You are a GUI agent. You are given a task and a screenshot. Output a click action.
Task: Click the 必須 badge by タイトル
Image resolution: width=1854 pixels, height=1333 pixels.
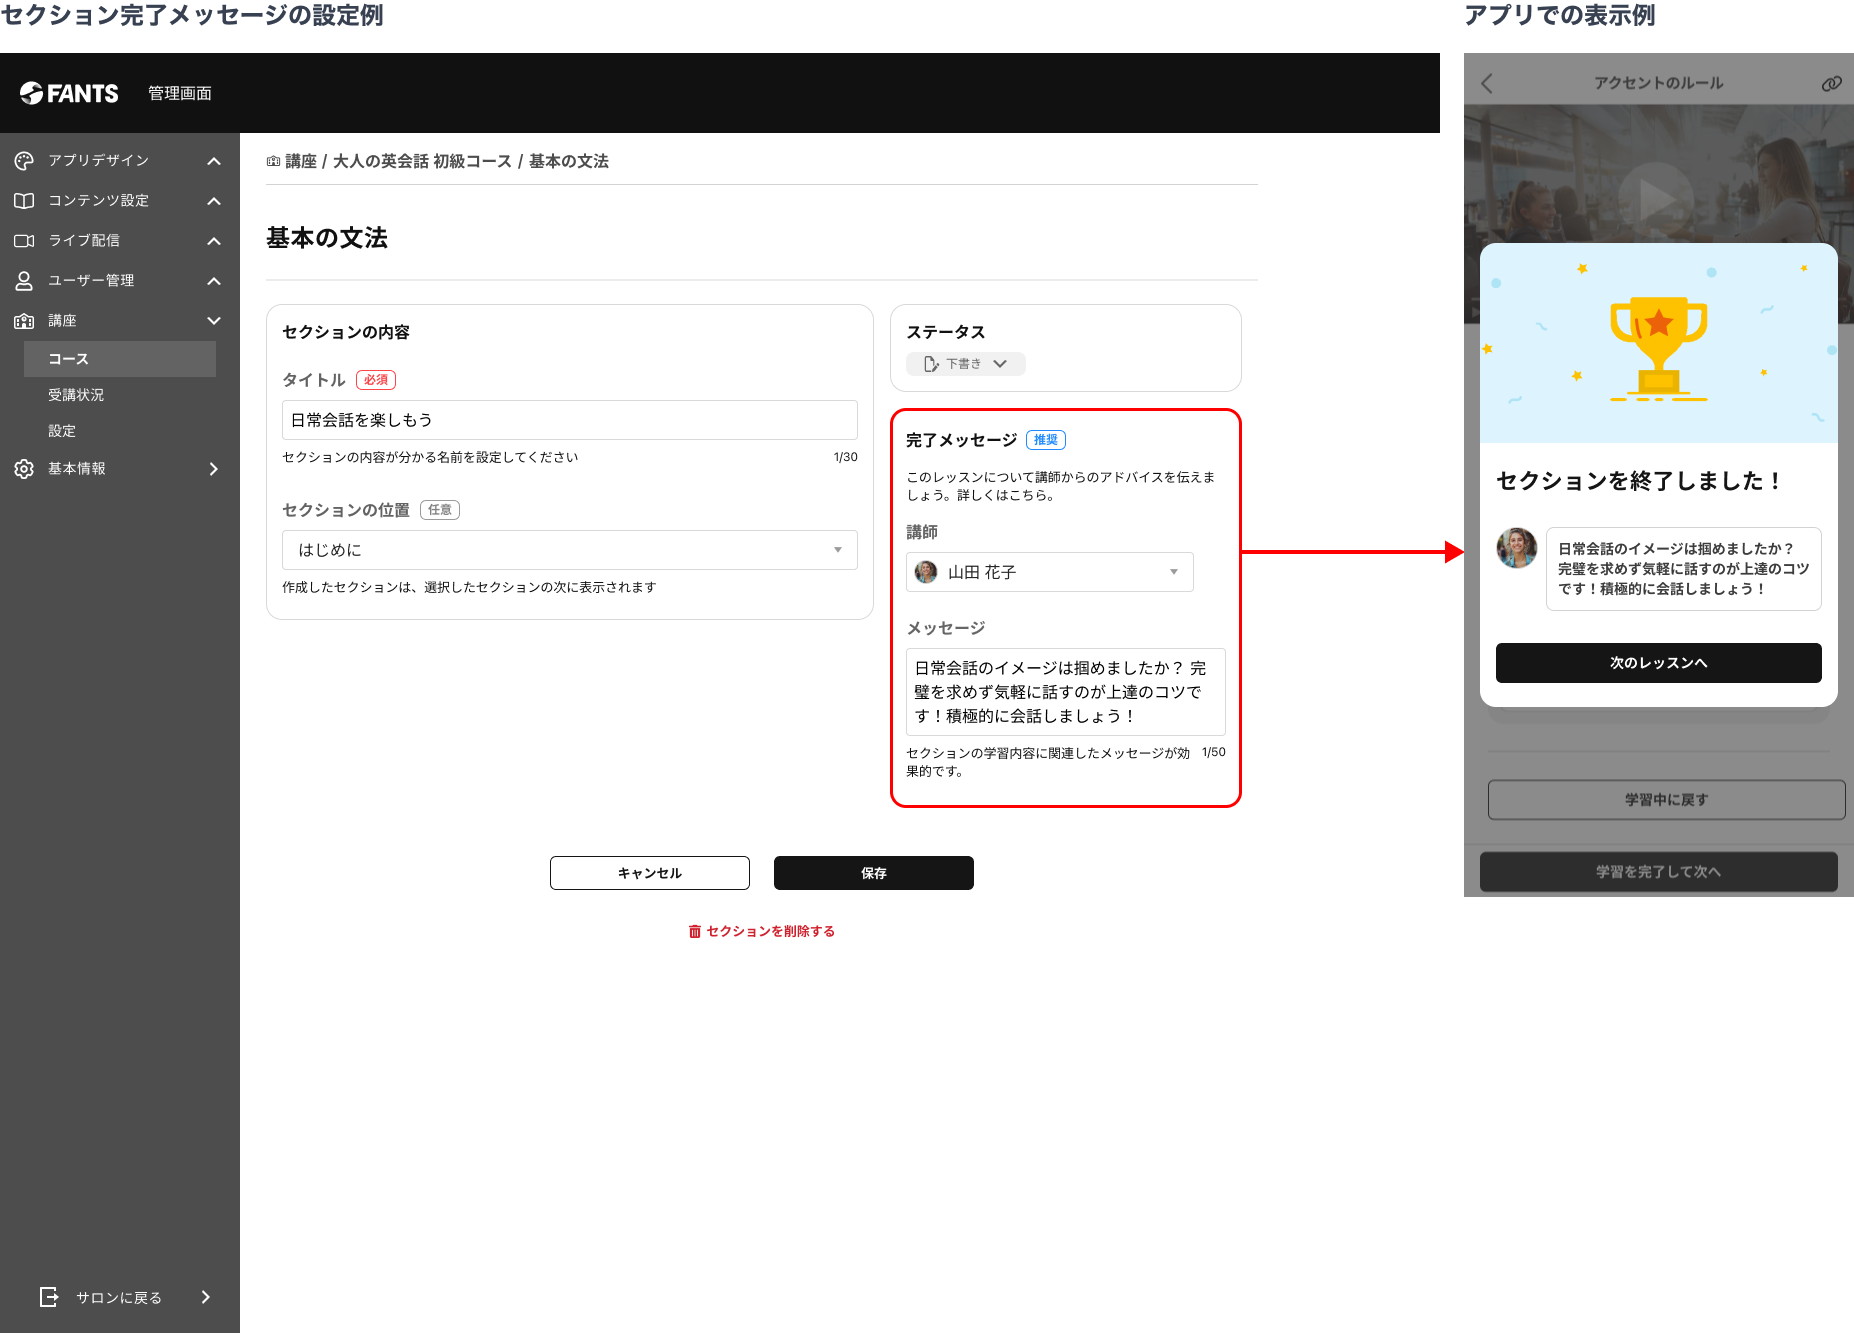[376, 380]
